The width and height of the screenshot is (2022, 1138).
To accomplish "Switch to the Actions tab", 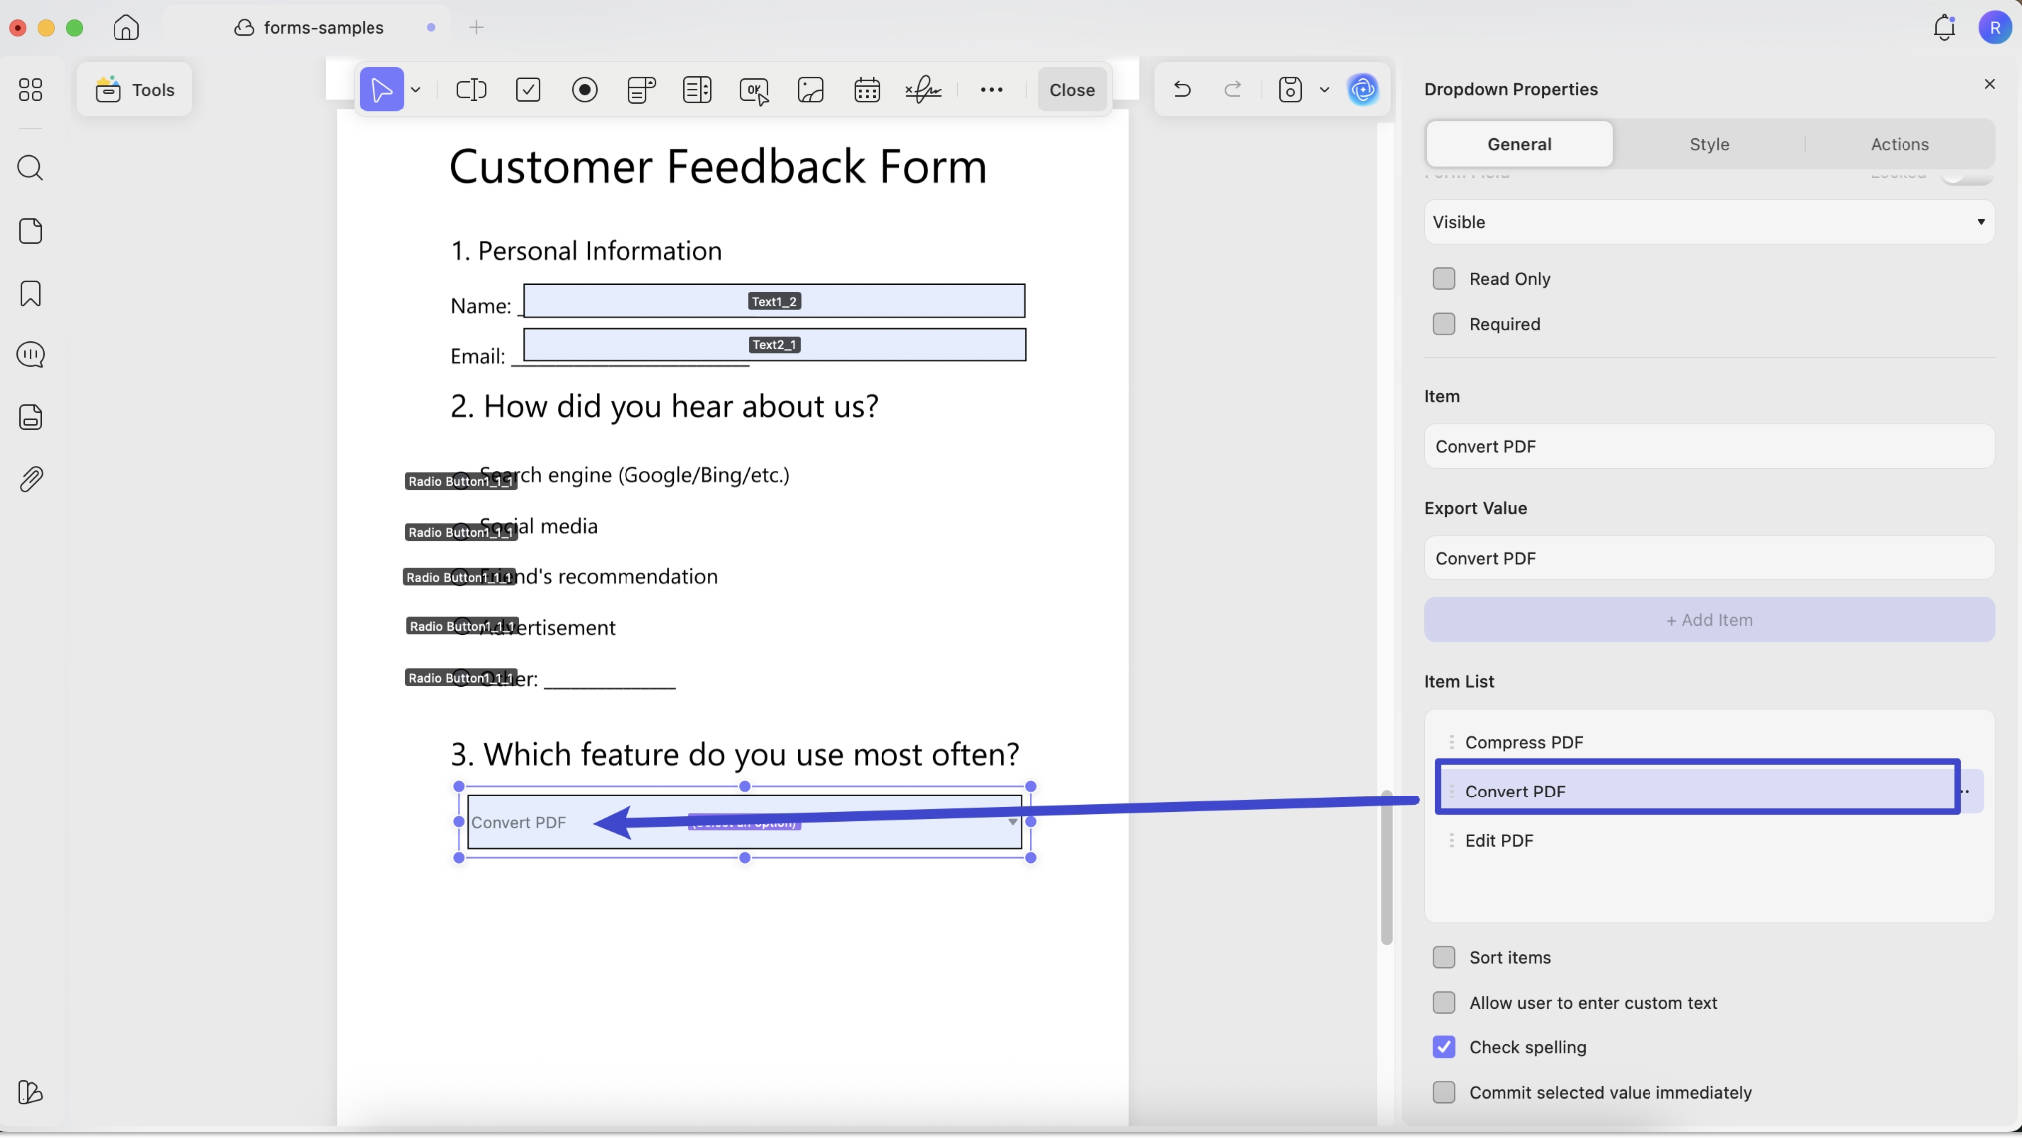I will (1899, 144).
